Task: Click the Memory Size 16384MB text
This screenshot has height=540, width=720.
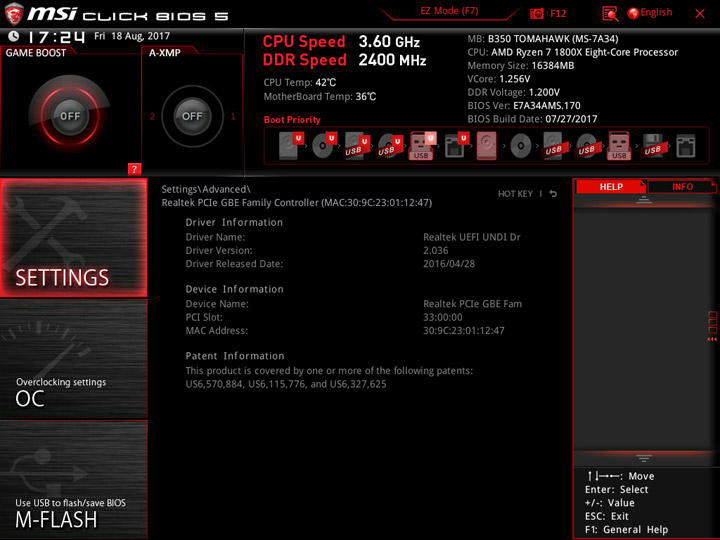Action: (x=521, y=66)
